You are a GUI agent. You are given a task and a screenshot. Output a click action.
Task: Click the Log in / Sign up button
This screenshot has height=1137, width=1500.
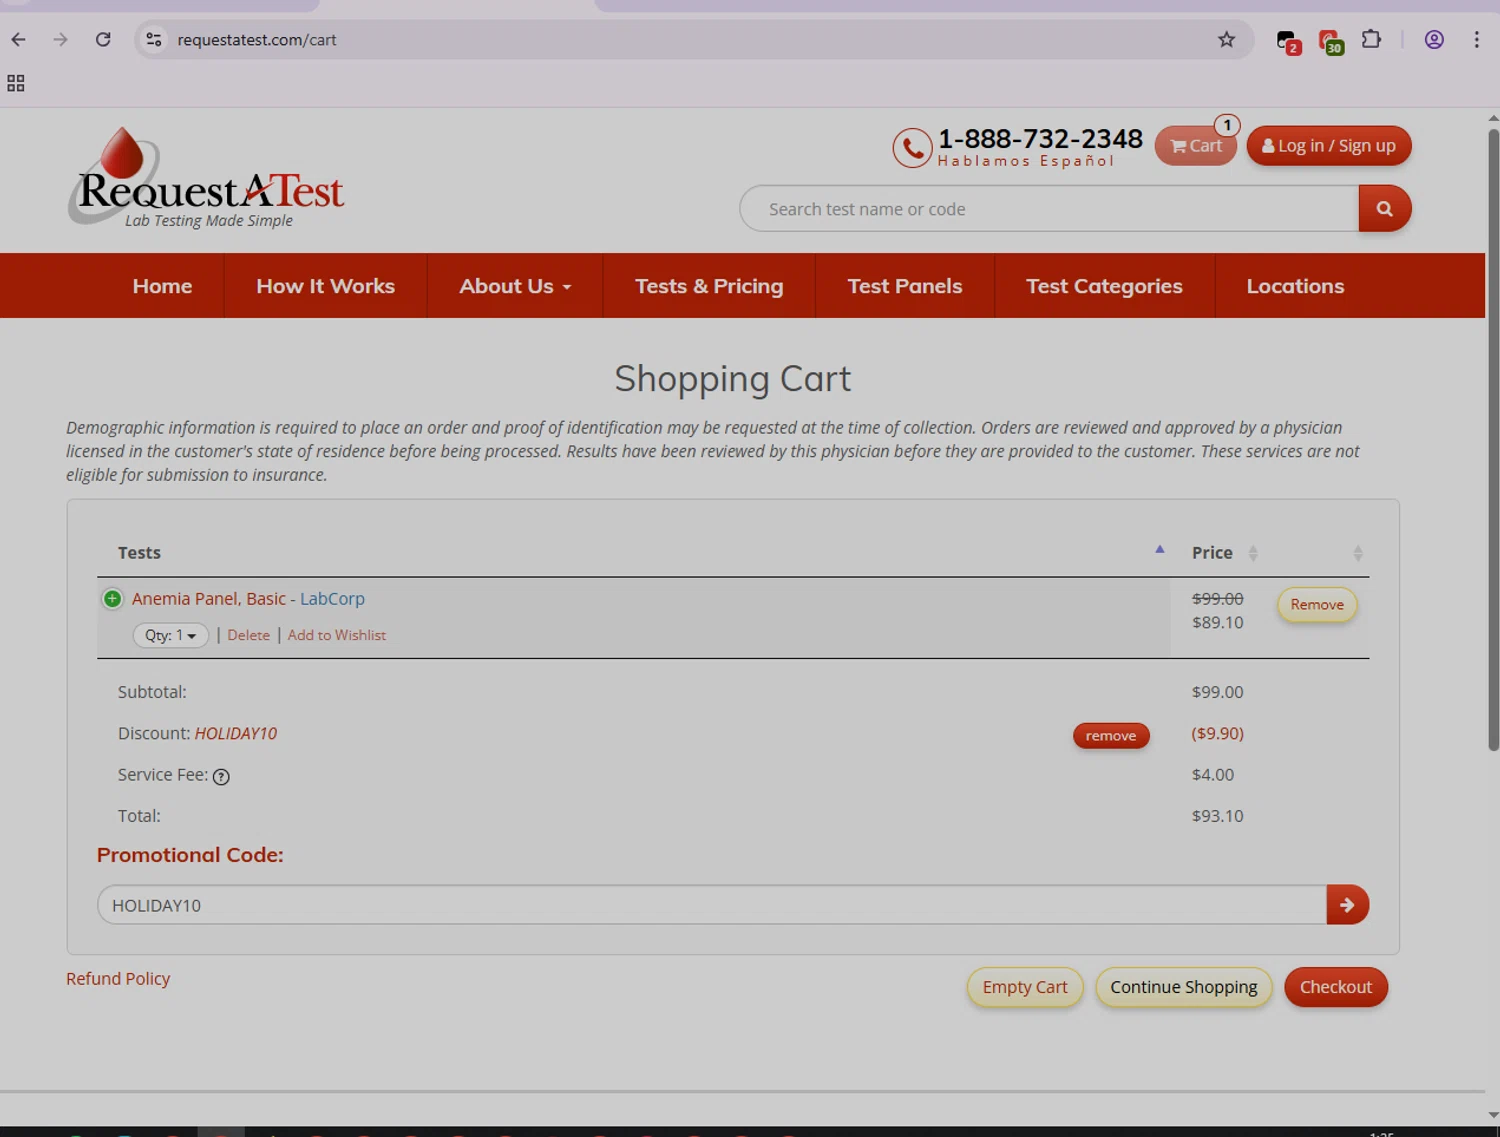click(1329, 146)
